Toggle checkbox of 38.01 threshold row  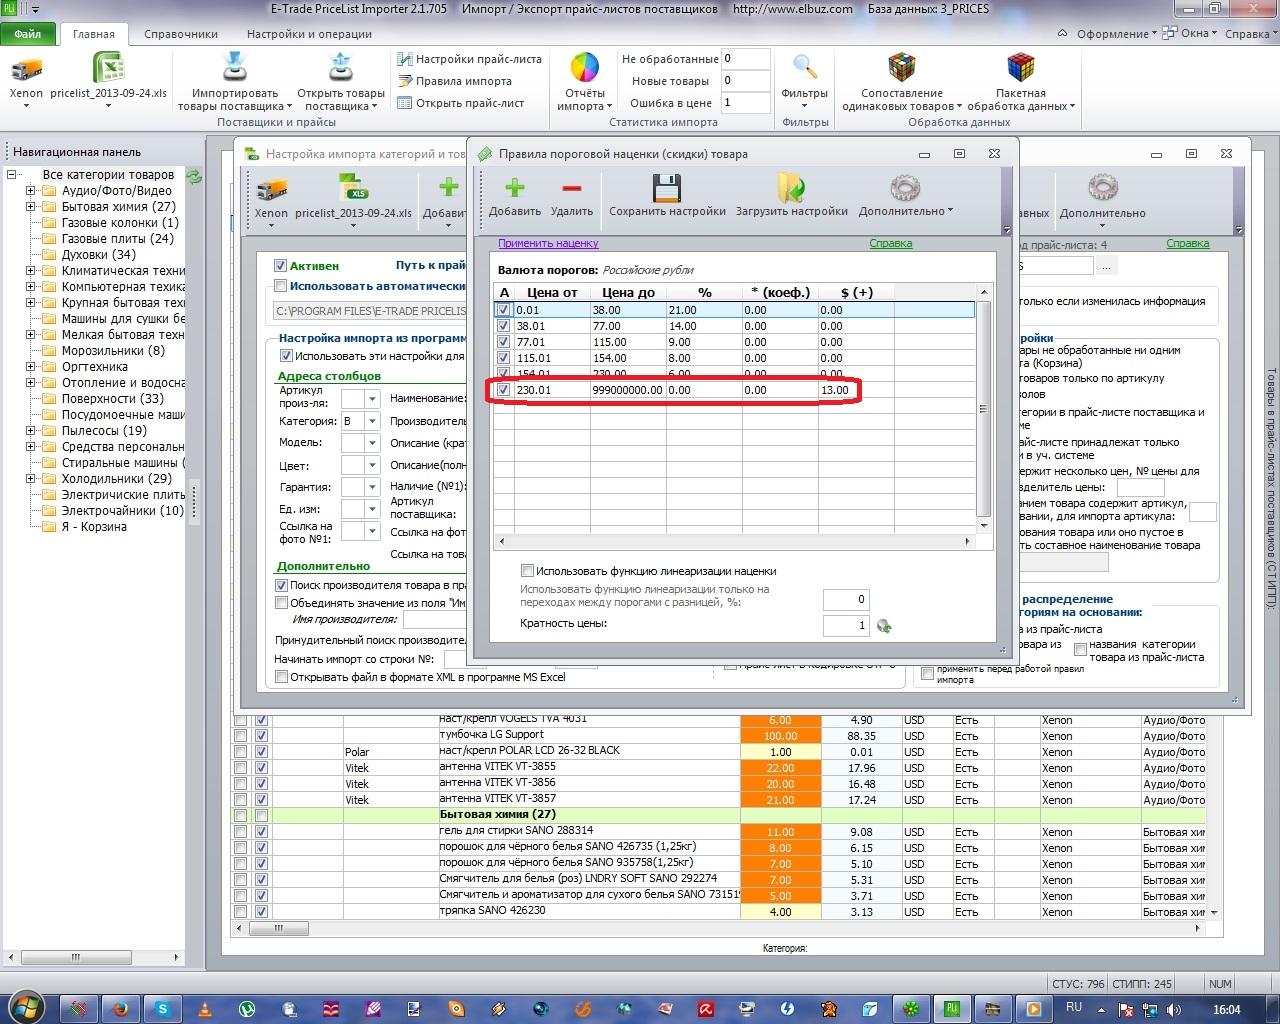click(x=504, y=326)
